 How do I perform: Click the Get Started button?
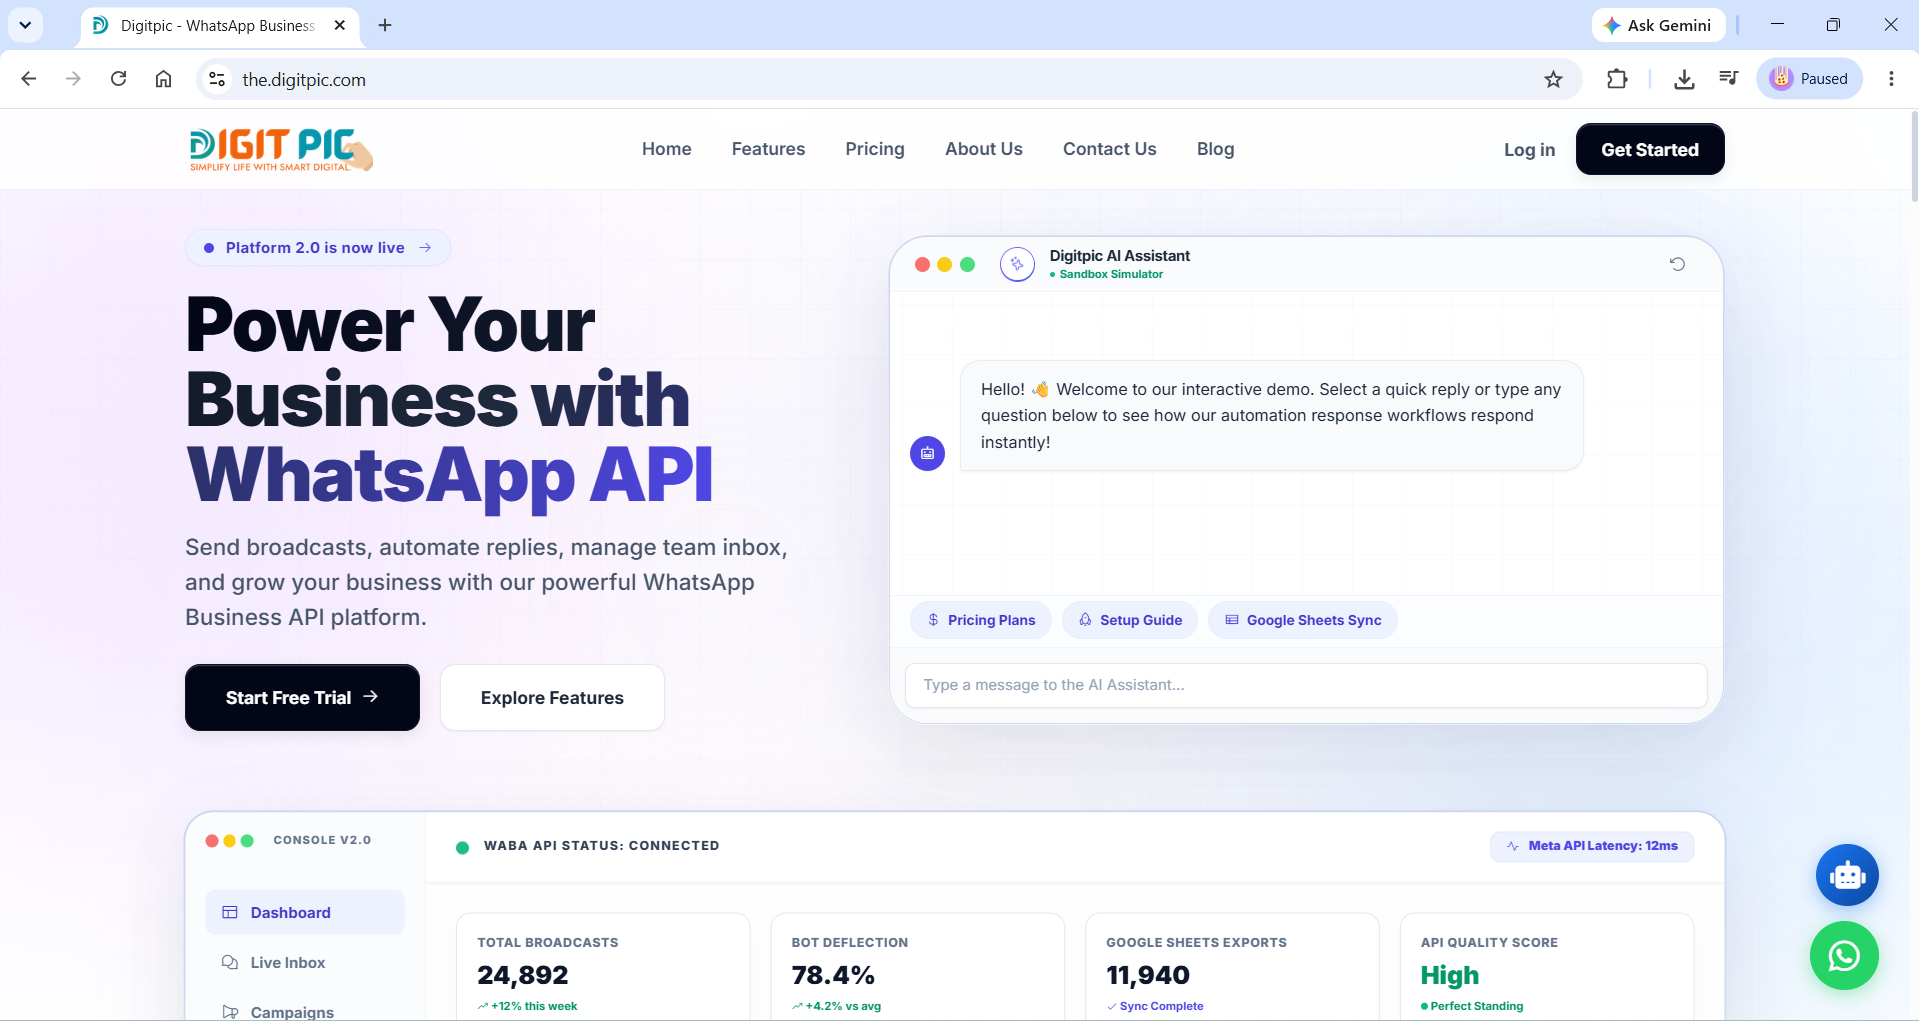point(1650,149)
